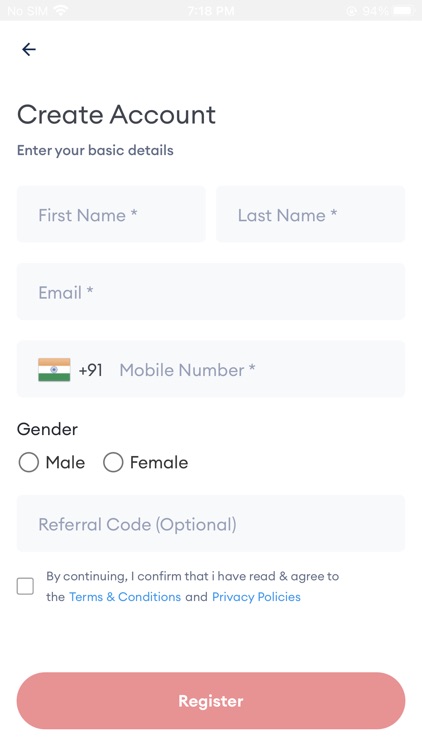Click the Last Name field
422x750 pixels.
(311, 214)
